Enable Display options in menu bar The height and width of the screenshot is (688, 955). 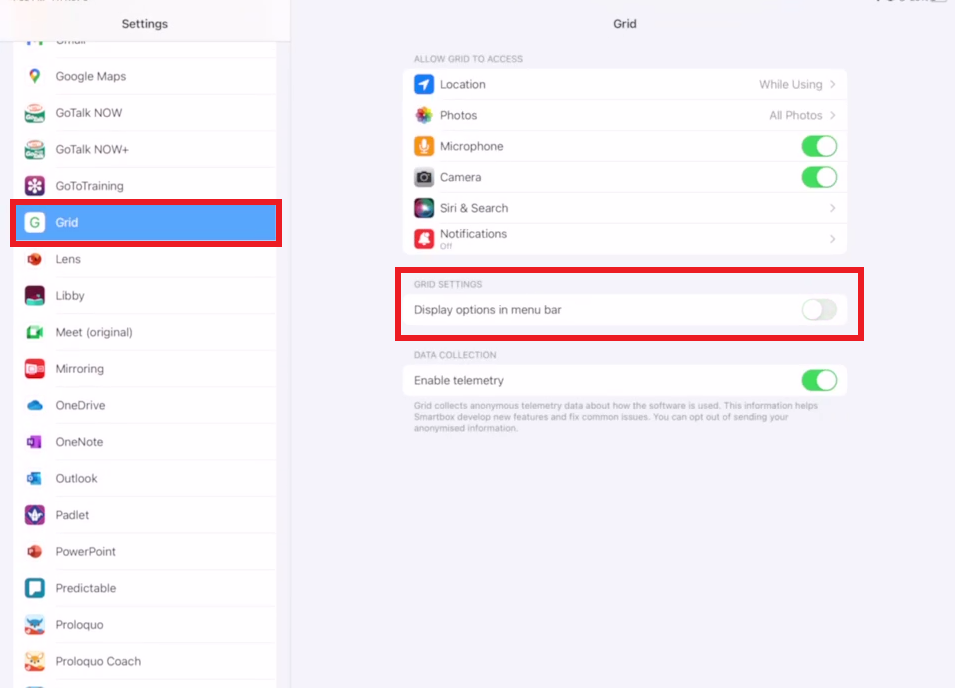point(819,310)
